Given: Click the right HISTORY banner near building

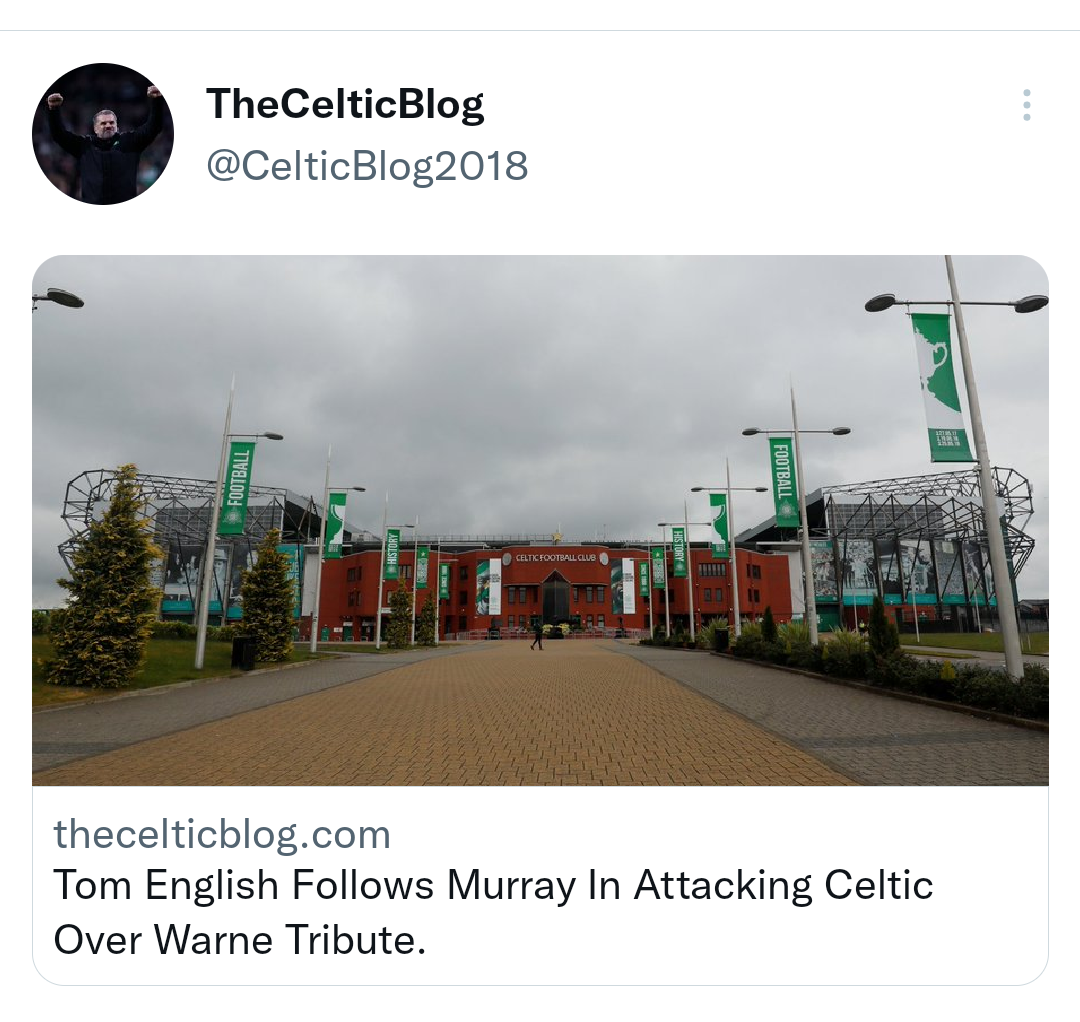Looking at the screenshot, I should pos(679,551).
